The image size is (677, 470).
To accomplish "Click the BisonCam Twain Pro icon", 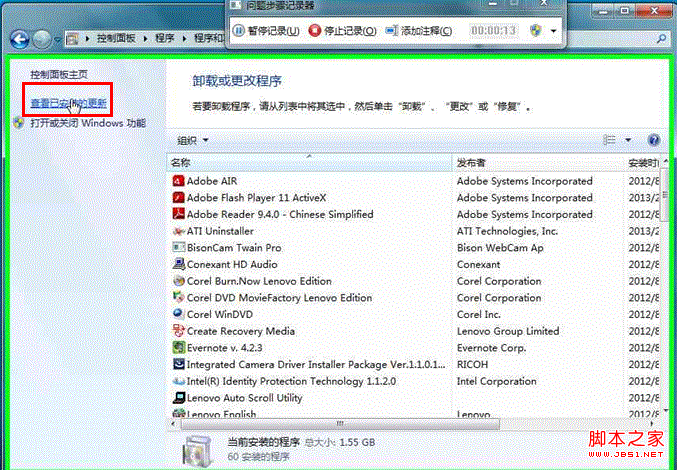I will click(x=178, y=247).
